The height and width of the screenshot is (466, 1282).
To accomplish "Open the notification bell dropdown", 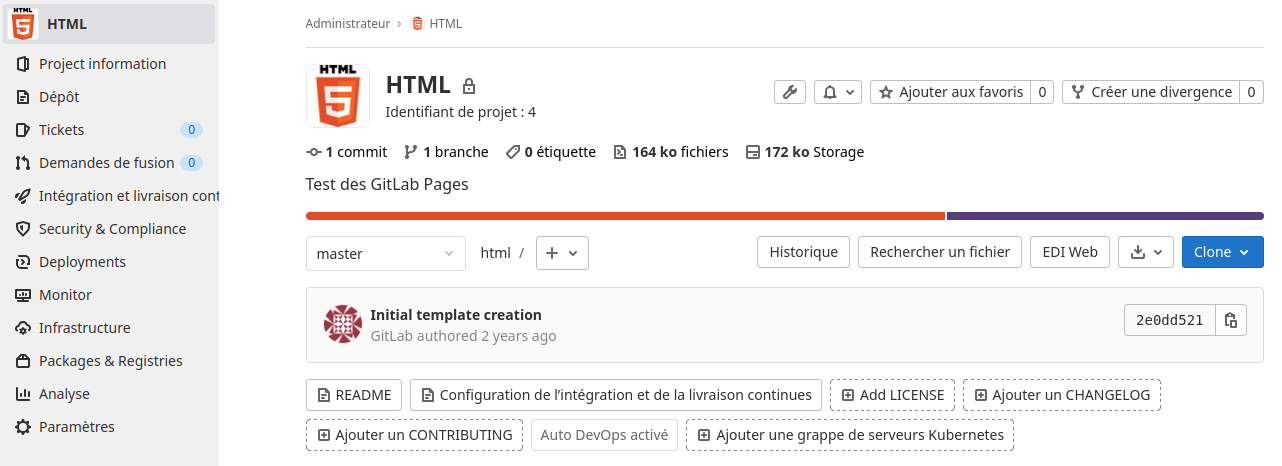I will point(838,92).
